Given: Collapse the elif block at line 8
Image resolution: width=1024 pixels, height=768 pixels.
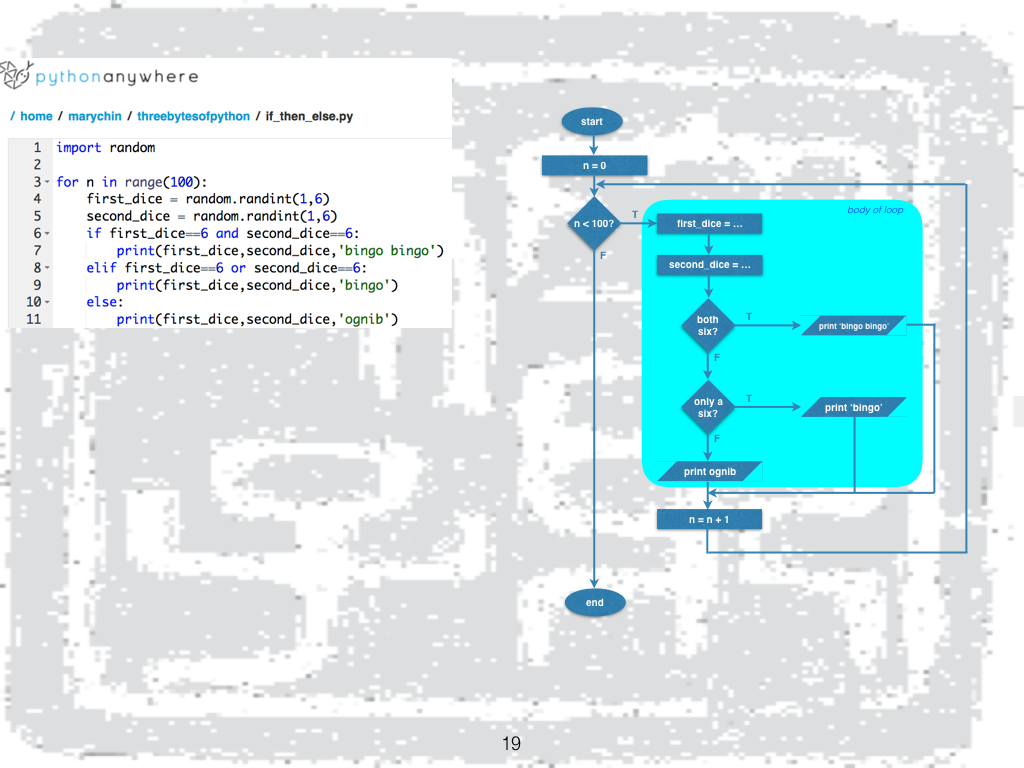Looking at the screenshot, I should coord(47,268).
